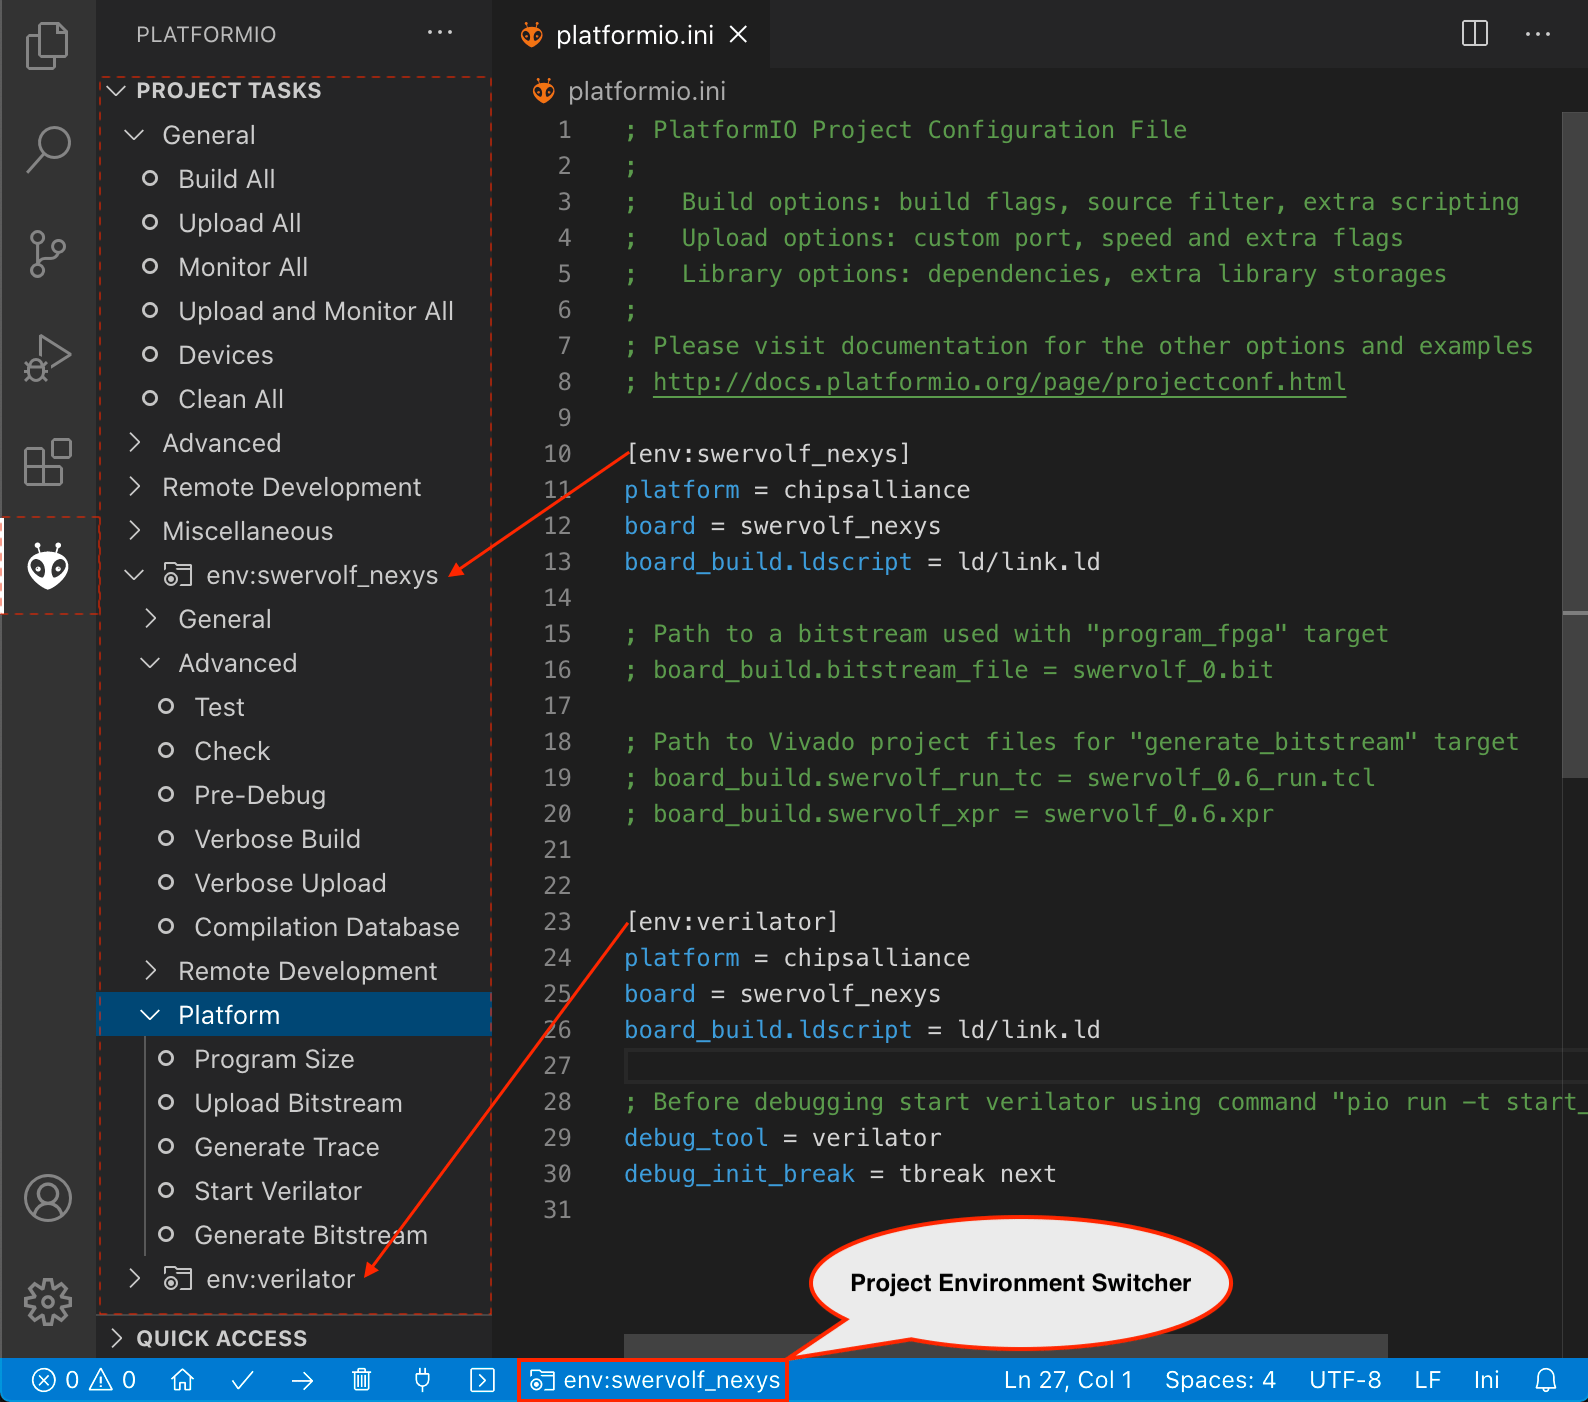Image resolution: width=1588 pixels, height=1402 pixels.
Task: Click PlatformIO Serial Monitor plug icon
Action: coord(422,1380)
